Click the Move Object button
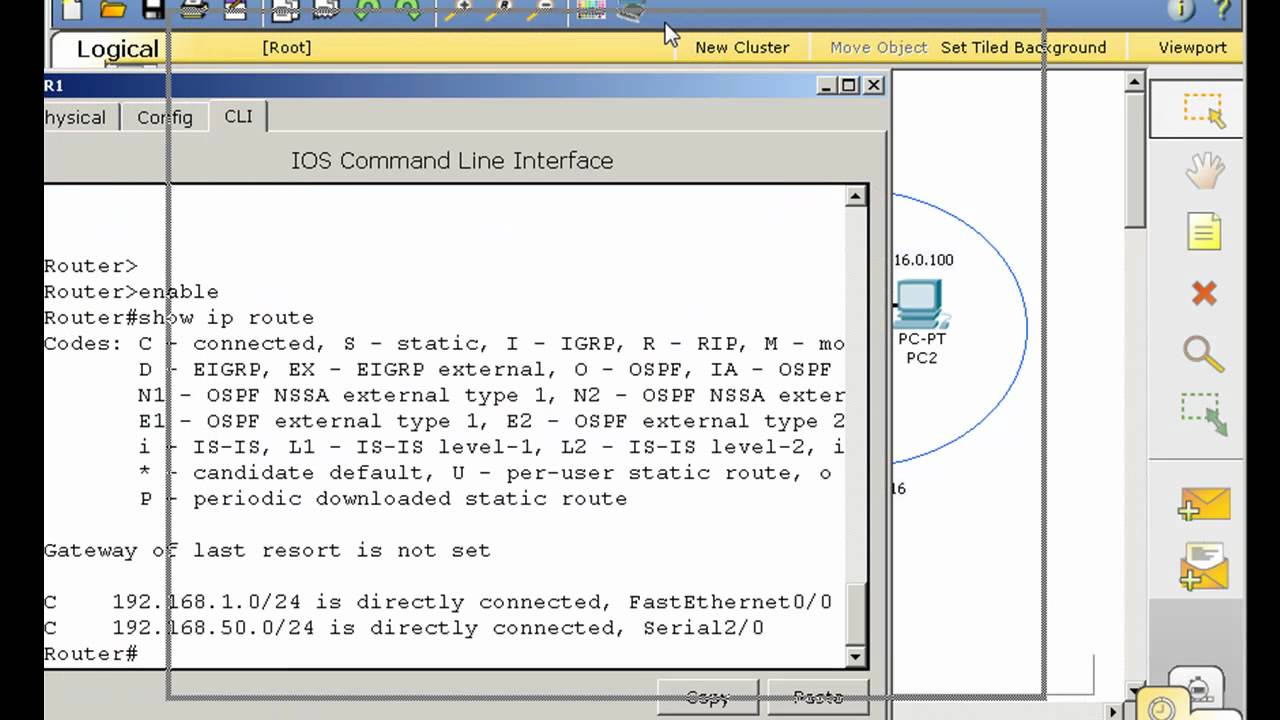This screenshot has height=720, width=1280. click(878, 47)
